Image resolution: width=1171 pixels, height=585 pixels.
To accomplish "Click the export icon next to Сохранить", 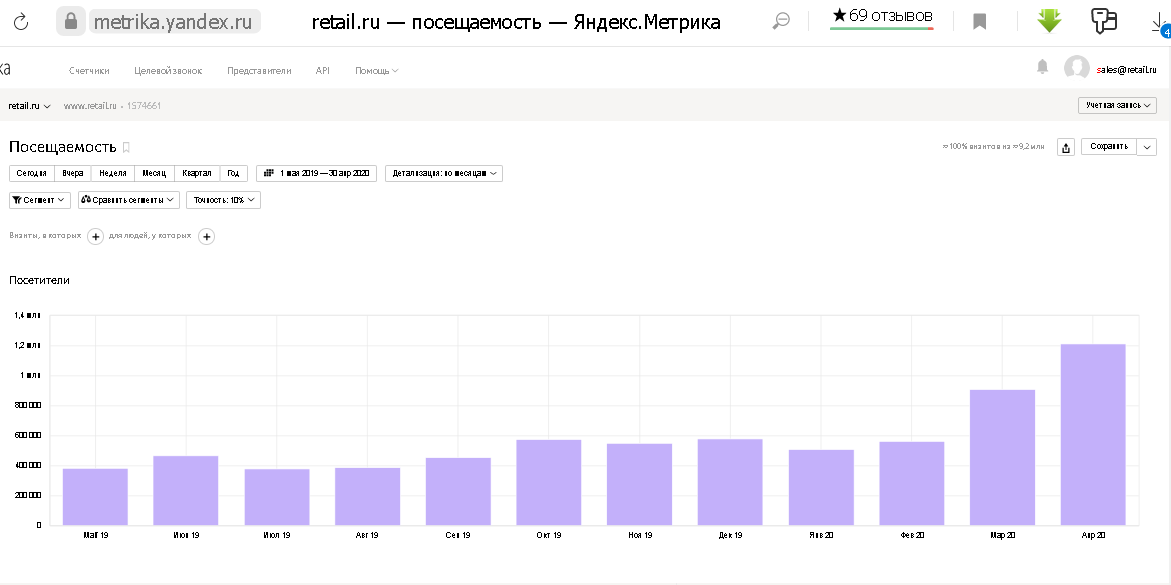I will (1066, 146).
